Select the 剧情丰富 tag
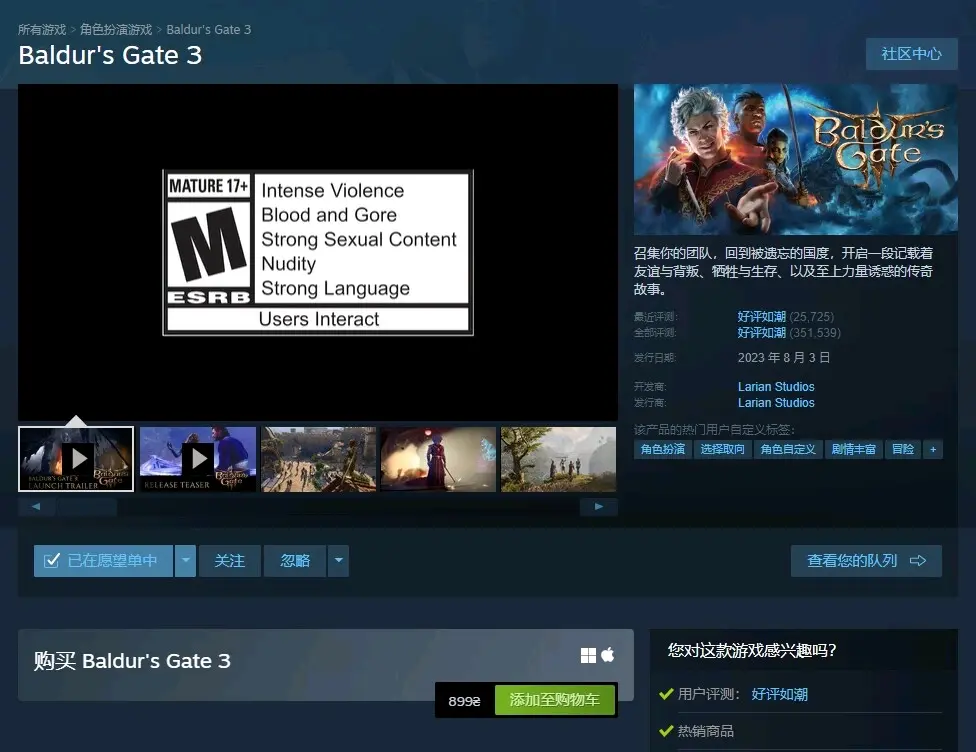 click(x=853, y=449)
